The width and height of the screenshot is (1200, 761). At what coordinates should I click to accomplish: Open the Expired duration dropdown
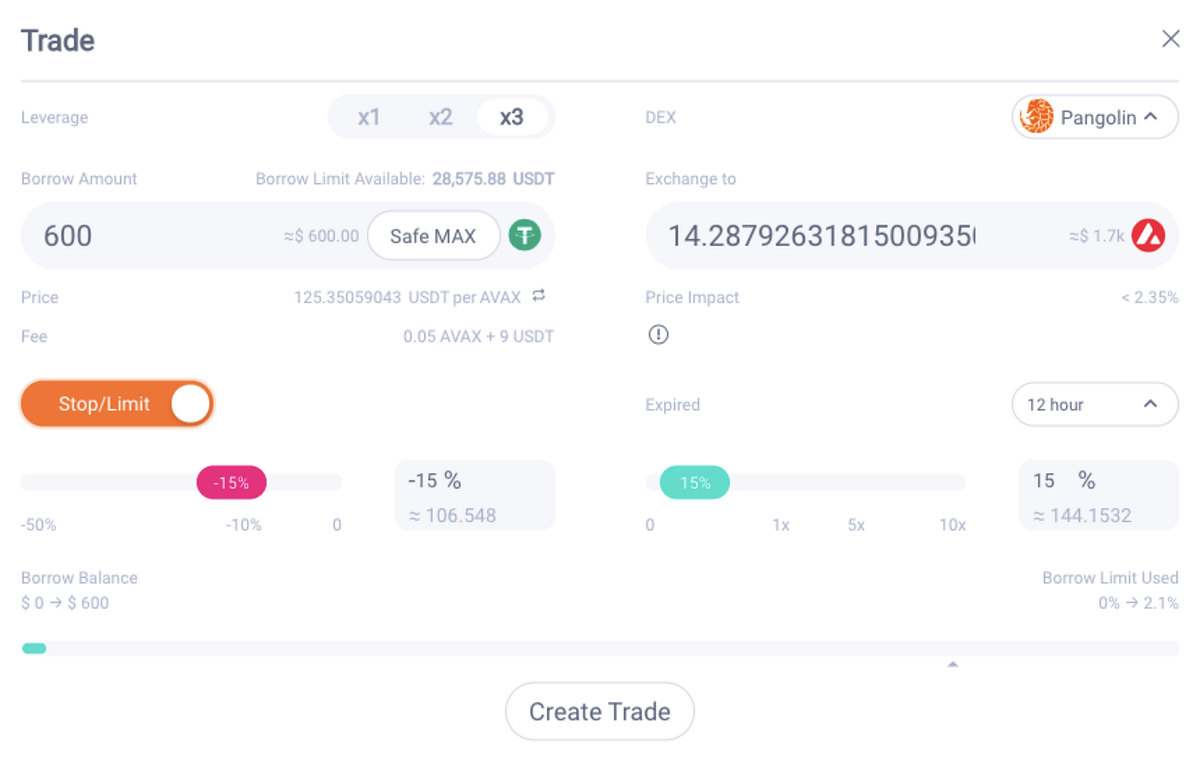point(1095,404)
